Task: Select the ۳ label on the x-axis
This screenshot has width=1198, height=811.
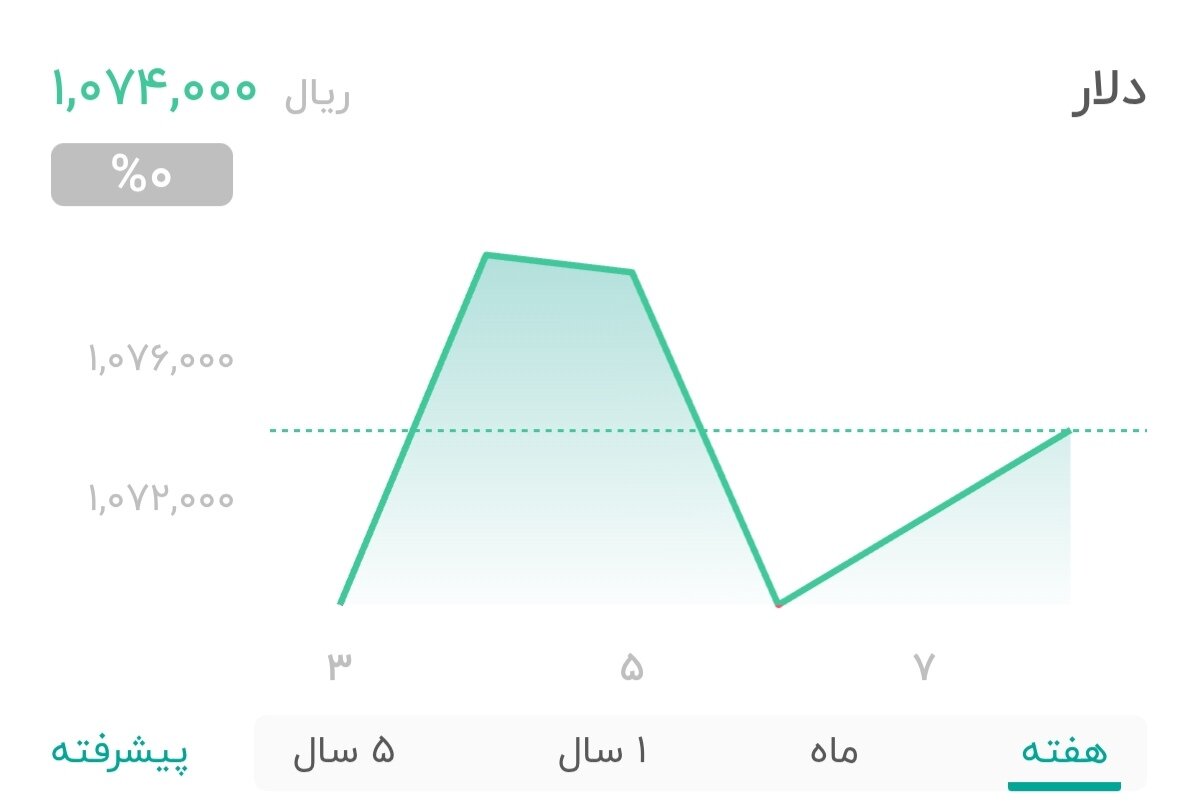Action: (x=341, y=662)
